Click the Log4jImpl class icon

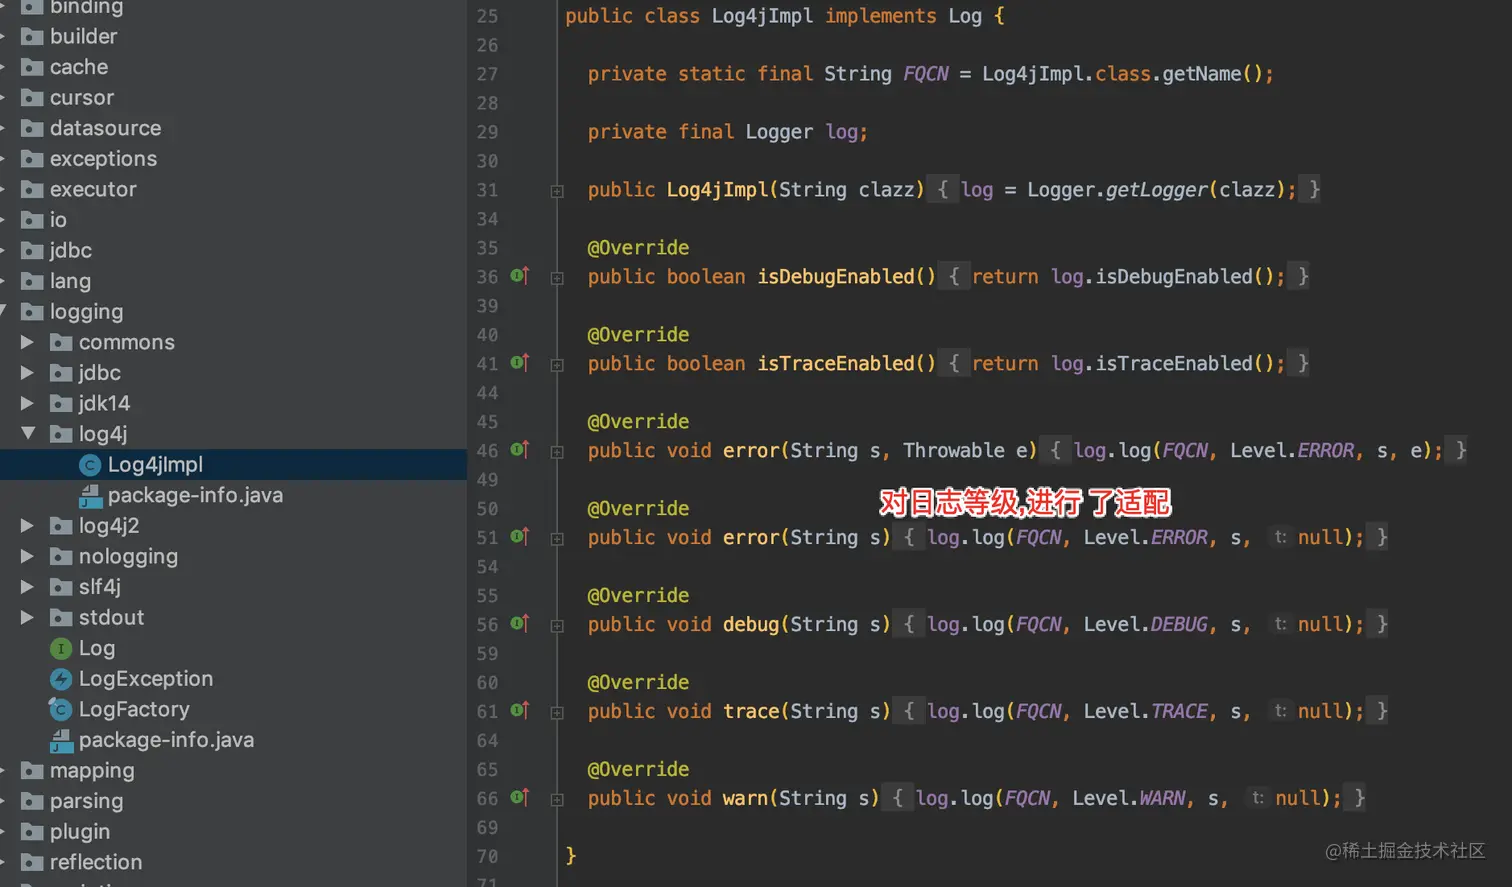coord(90,465)
